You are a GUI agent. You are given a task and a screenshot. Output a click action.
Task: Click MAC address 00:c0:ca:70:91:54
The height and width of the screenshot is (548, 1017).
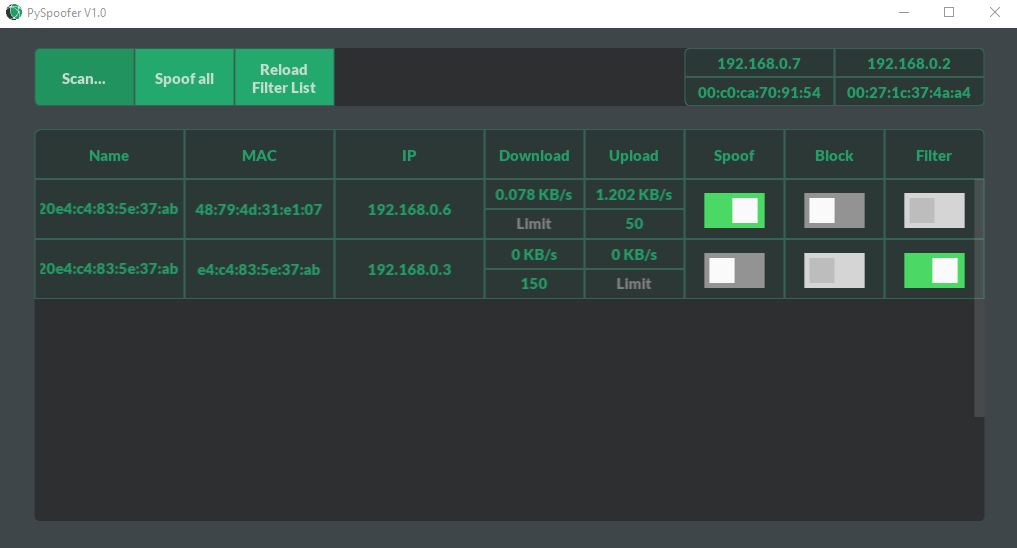[759, 92]
